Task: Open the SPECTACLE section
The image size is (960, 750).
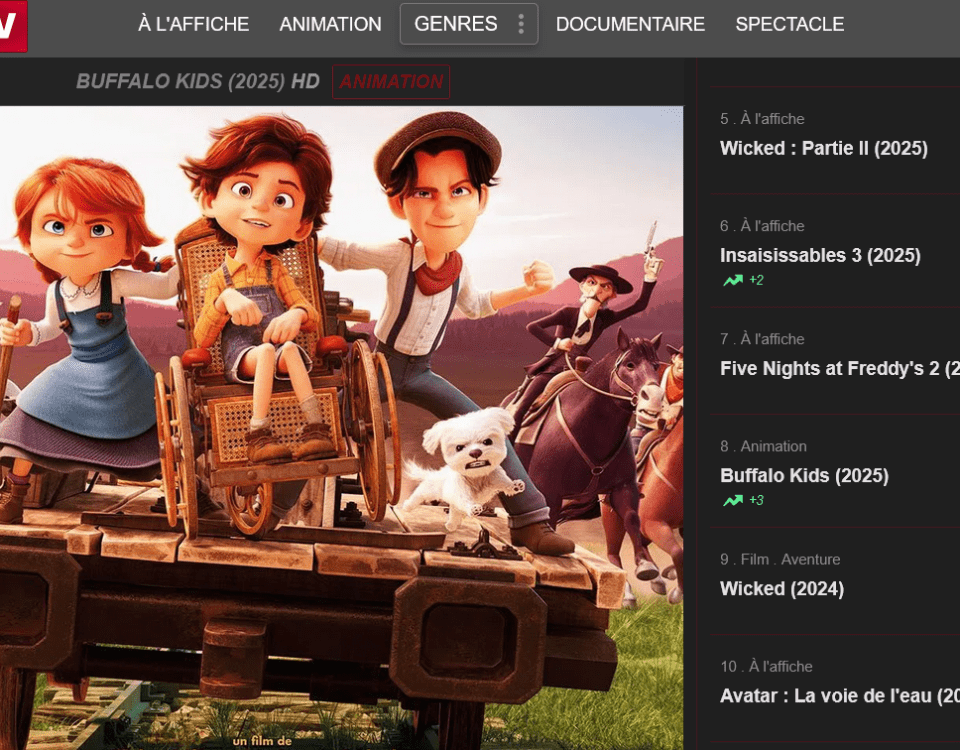Action: point(790,24)
